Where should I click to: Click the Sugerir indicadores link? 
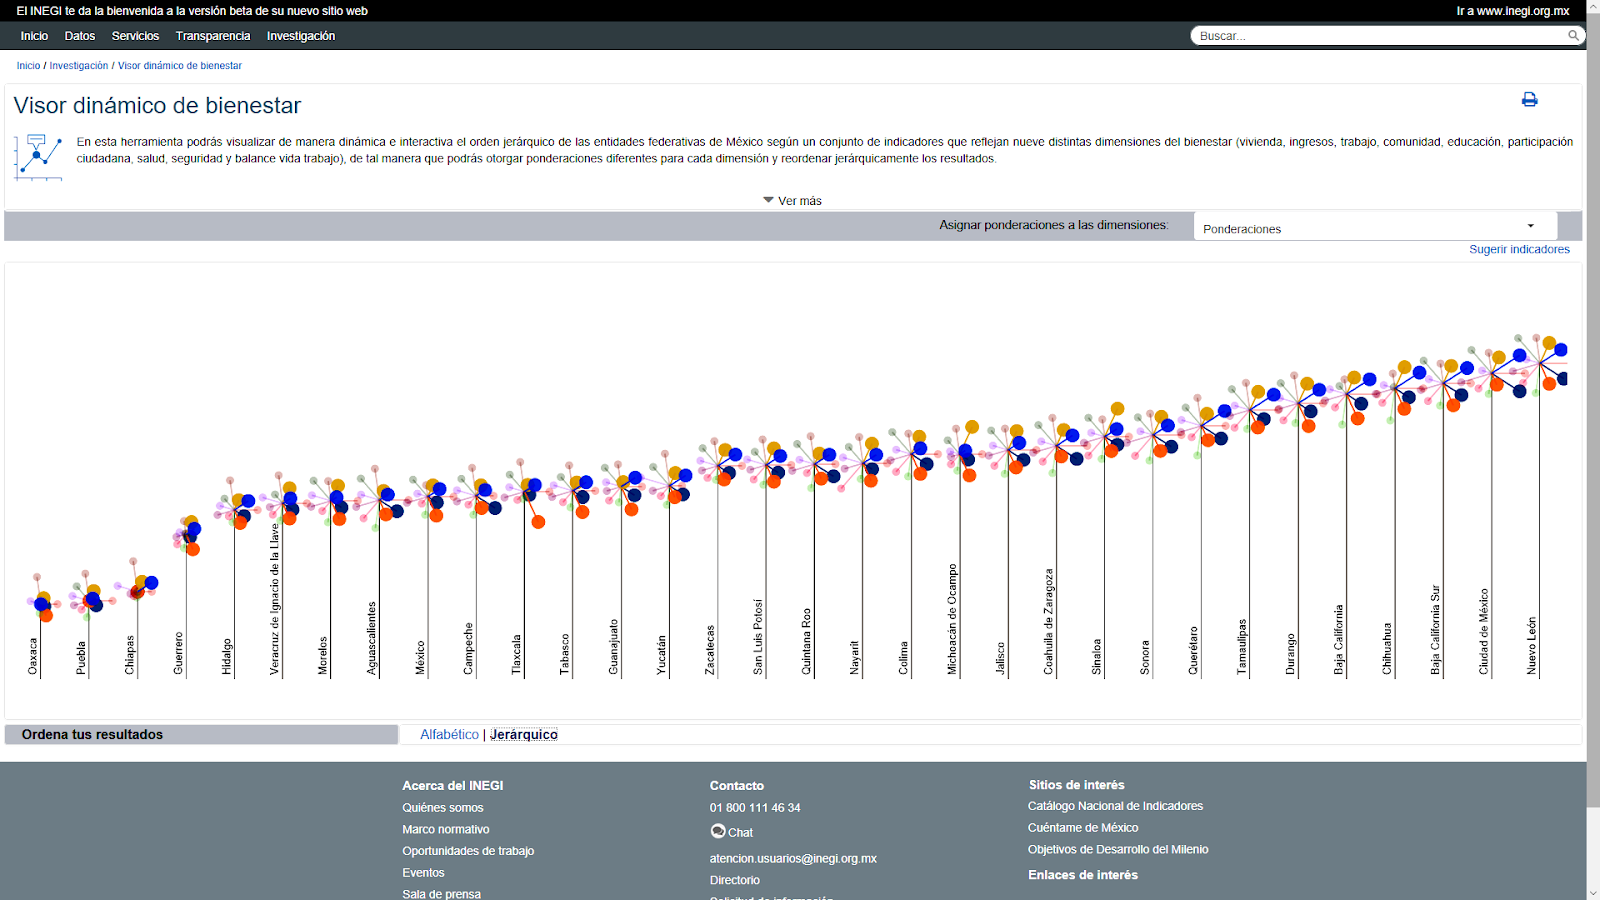click(1519, 249)
